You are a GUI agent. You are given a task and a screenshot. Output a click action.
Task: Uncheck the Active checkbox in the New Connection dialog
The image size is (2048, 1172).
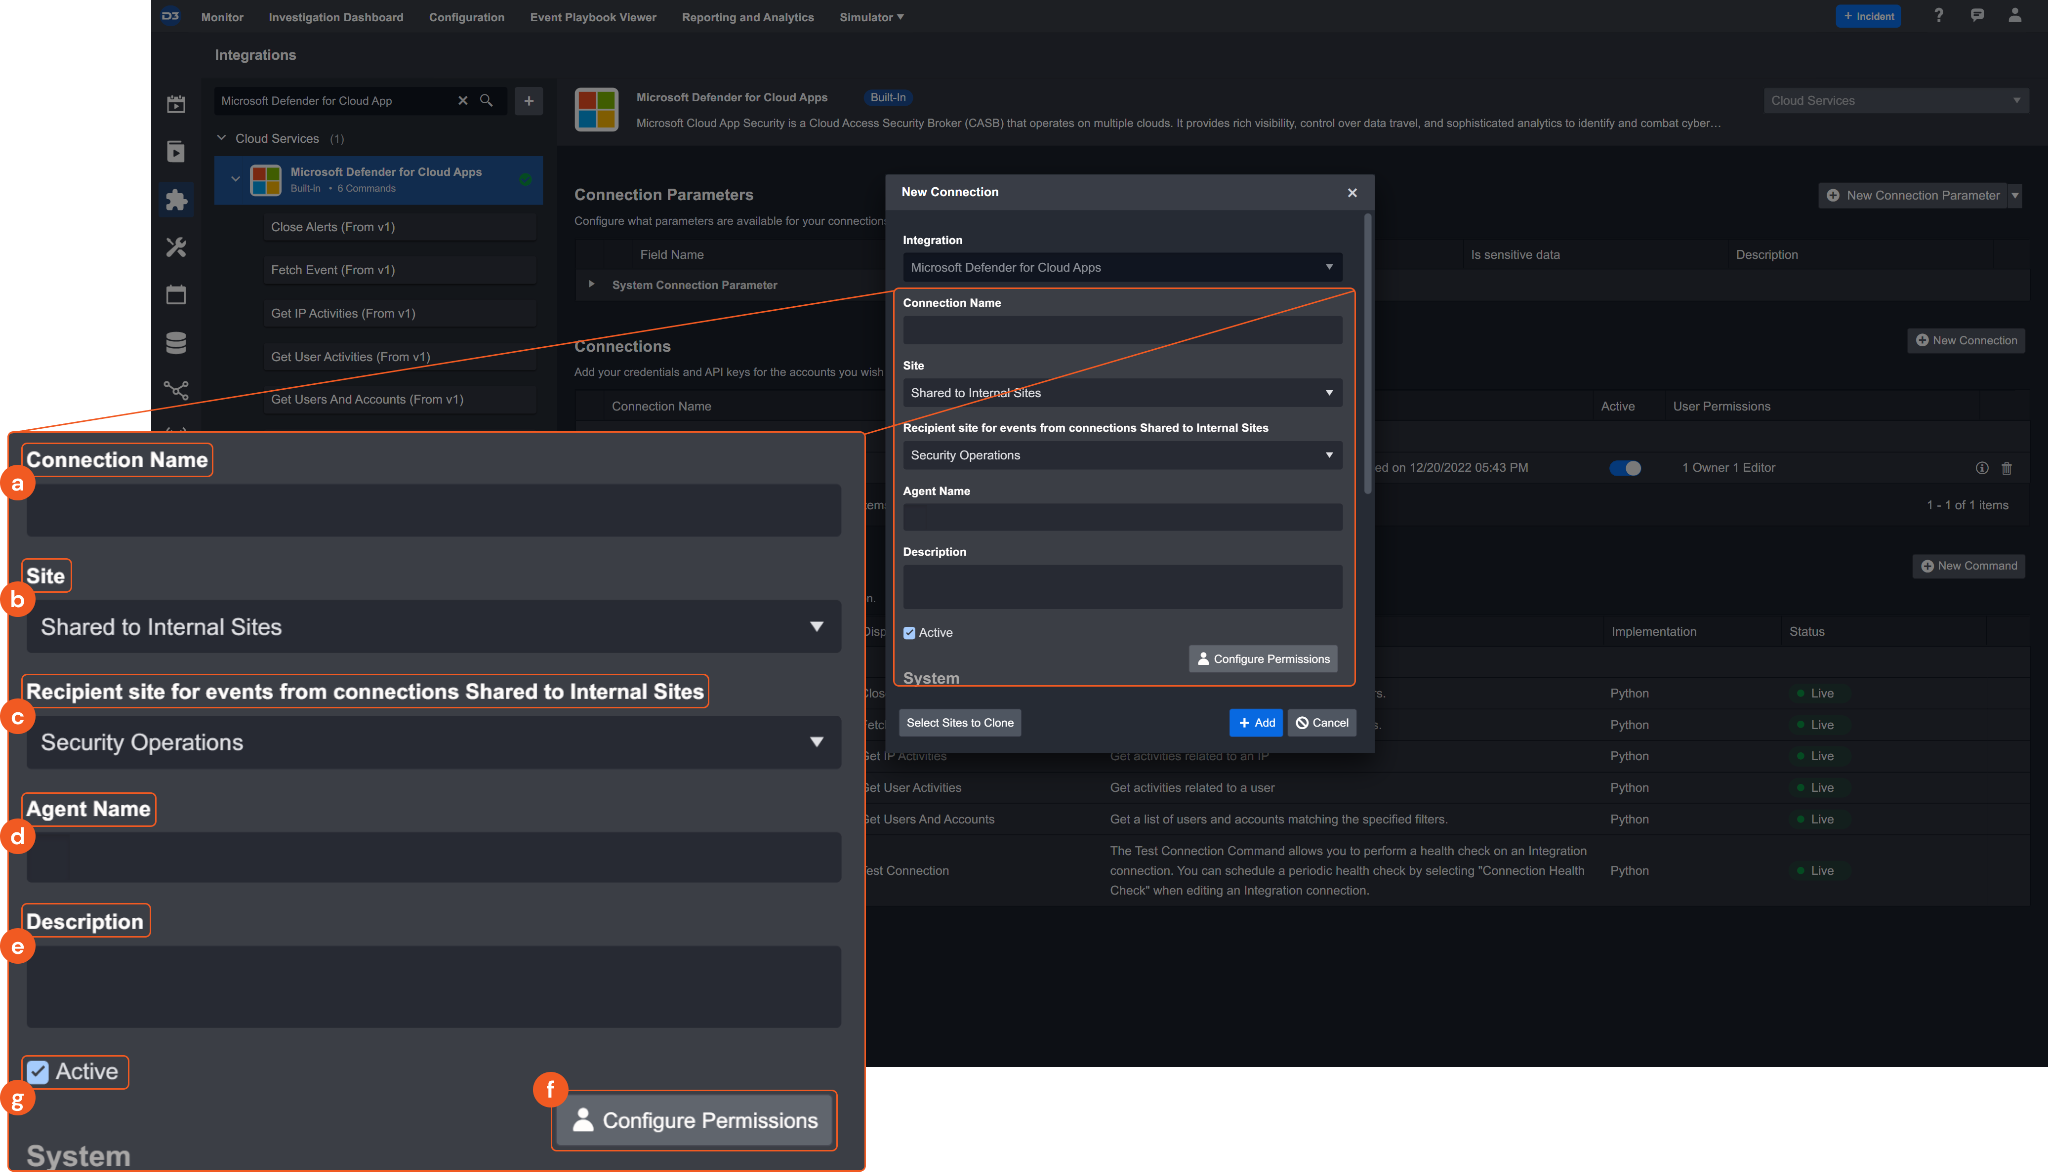909,633
